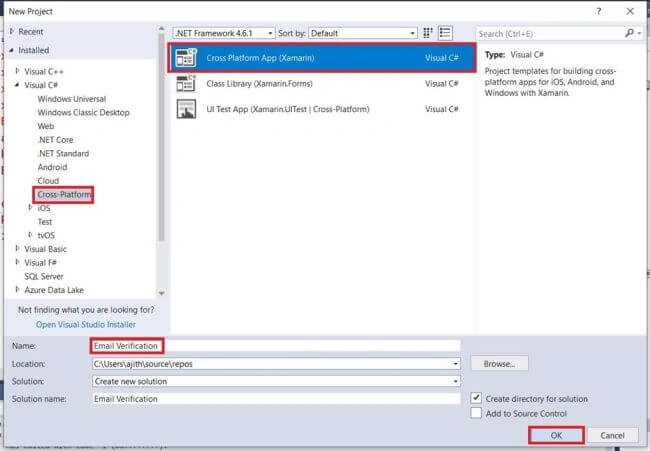Collapse the Installed node
650x451 pixels.
point(12,50)
